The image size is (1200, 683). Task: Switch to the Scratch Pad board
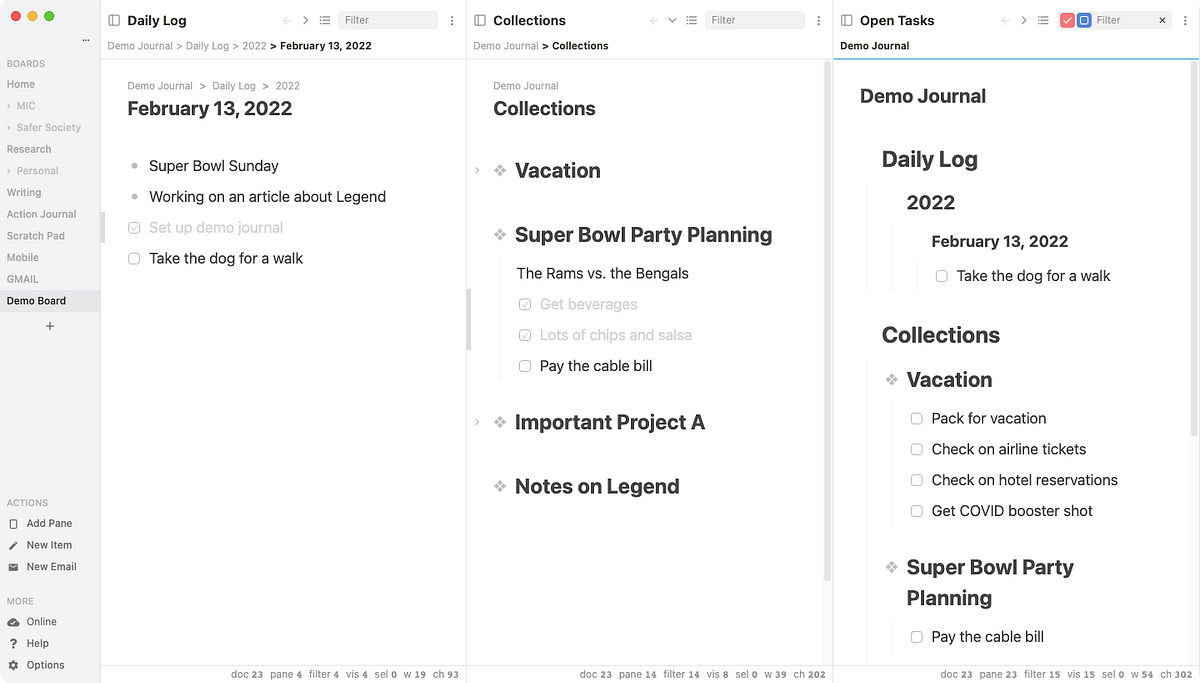coord(36,236)
